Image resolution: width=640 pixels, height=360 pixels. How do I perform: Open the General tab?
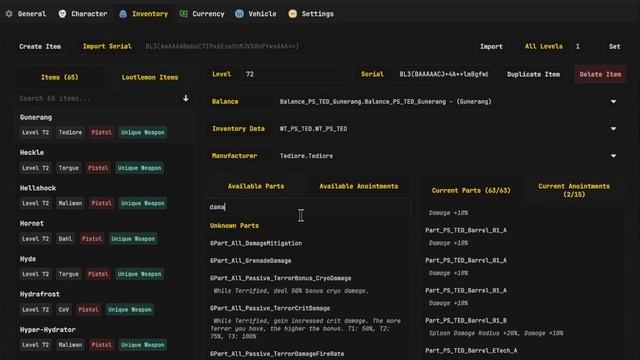pyautogui.click(x=26, y=14)
